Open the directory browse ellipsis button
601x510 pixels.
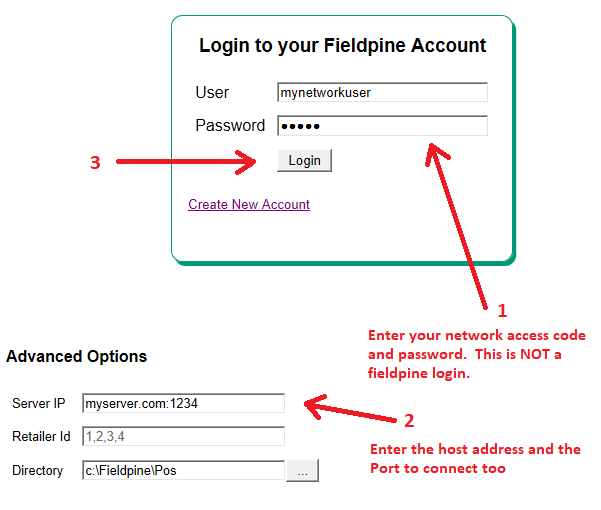(x=302, y=471)
